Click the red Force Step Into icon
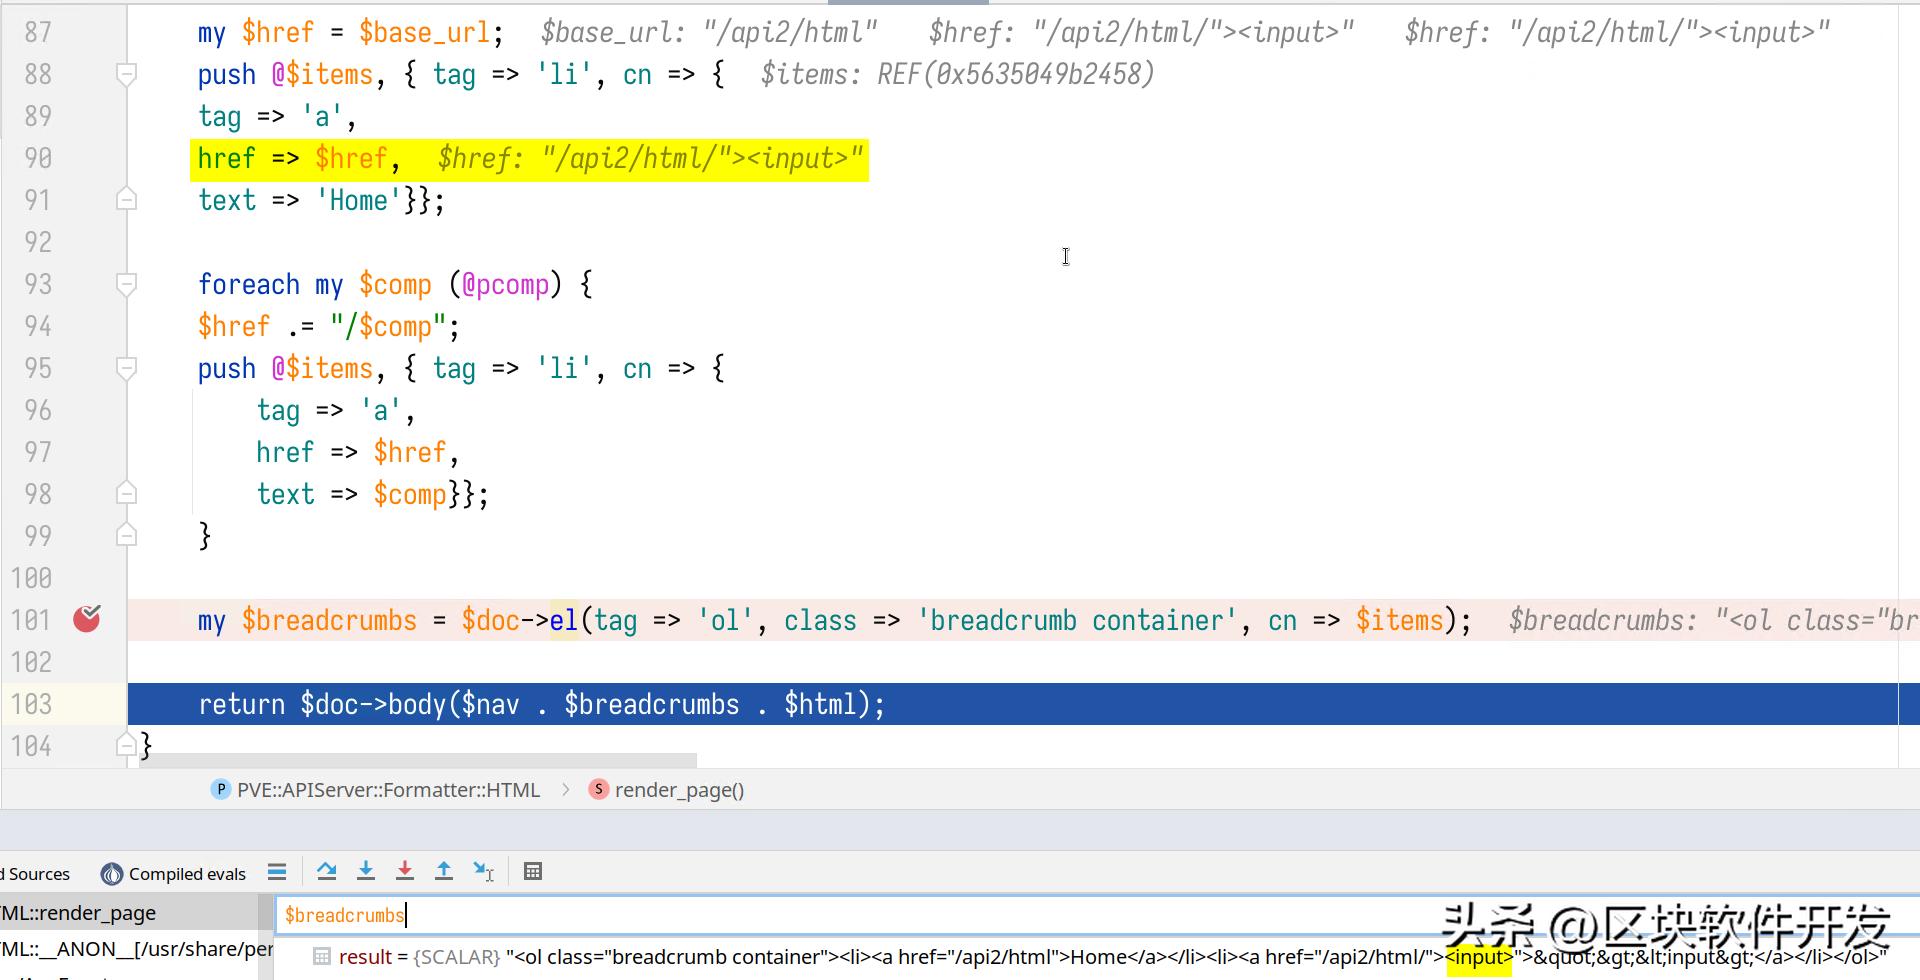This screenshot has width=1920, height=980. pos(405,872)
